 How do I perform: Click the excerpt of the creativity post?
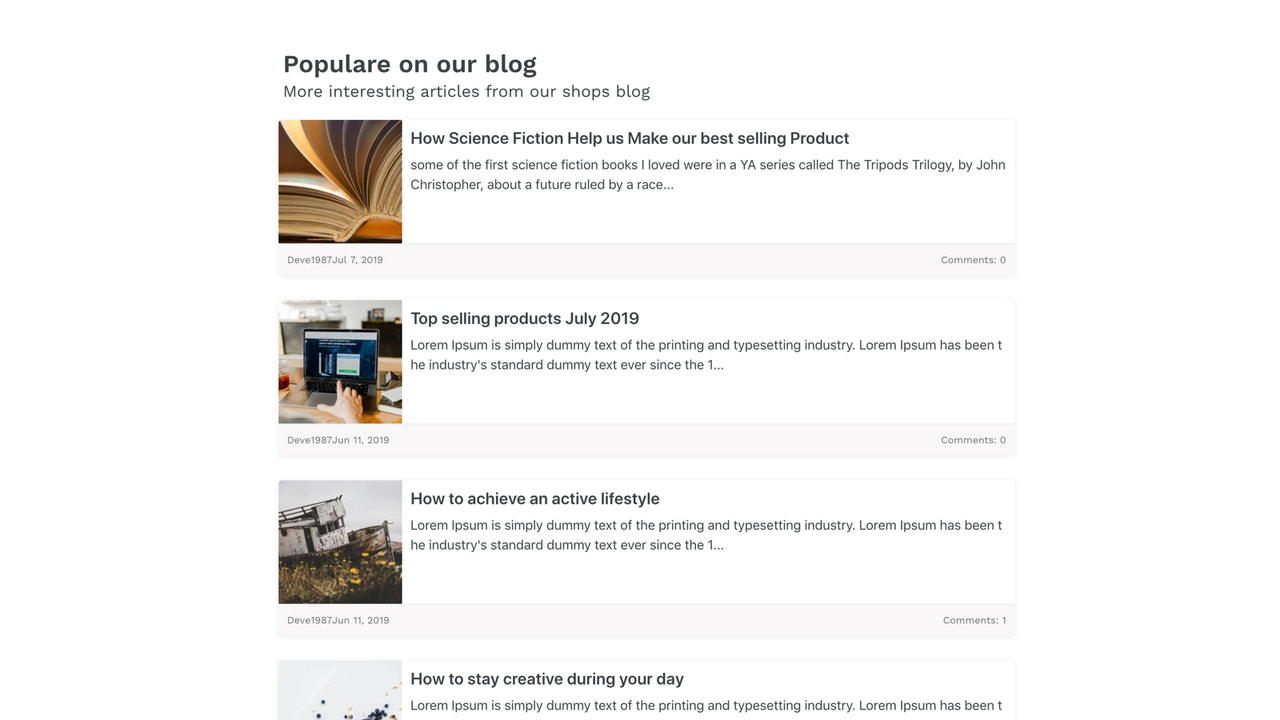click(707, 705)
